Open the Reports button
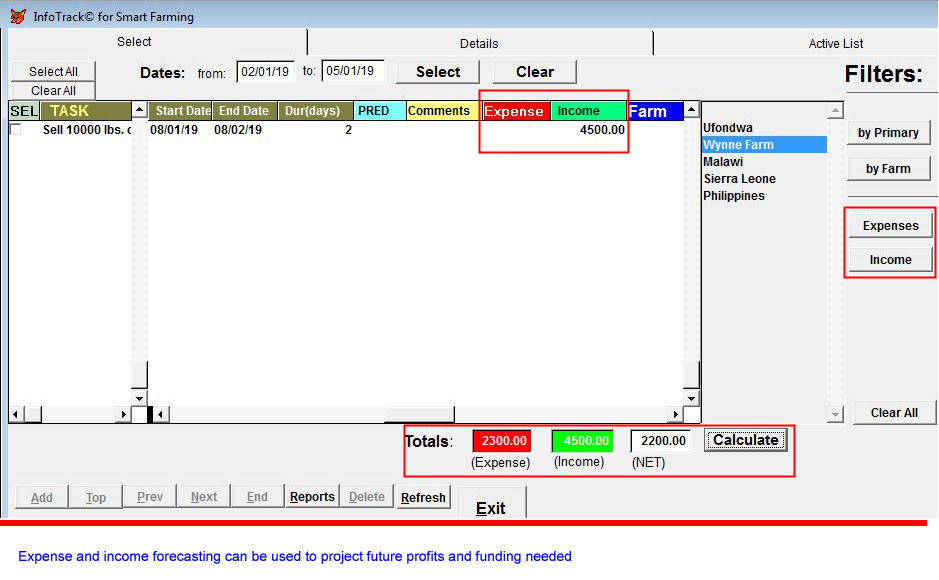The height and width of the screenshot is (580, 939). point(312,497)
